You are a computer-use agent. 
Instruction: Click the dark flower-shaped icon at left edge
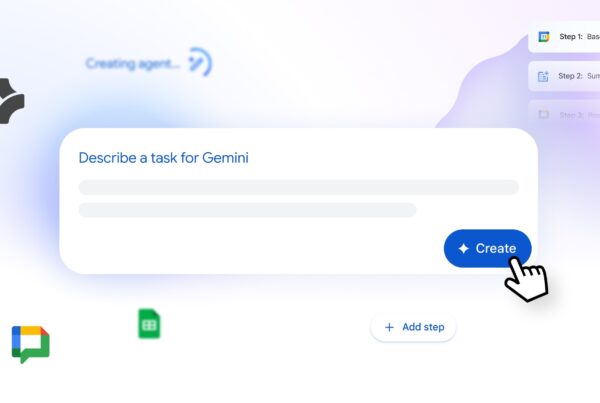coord(11,101)
